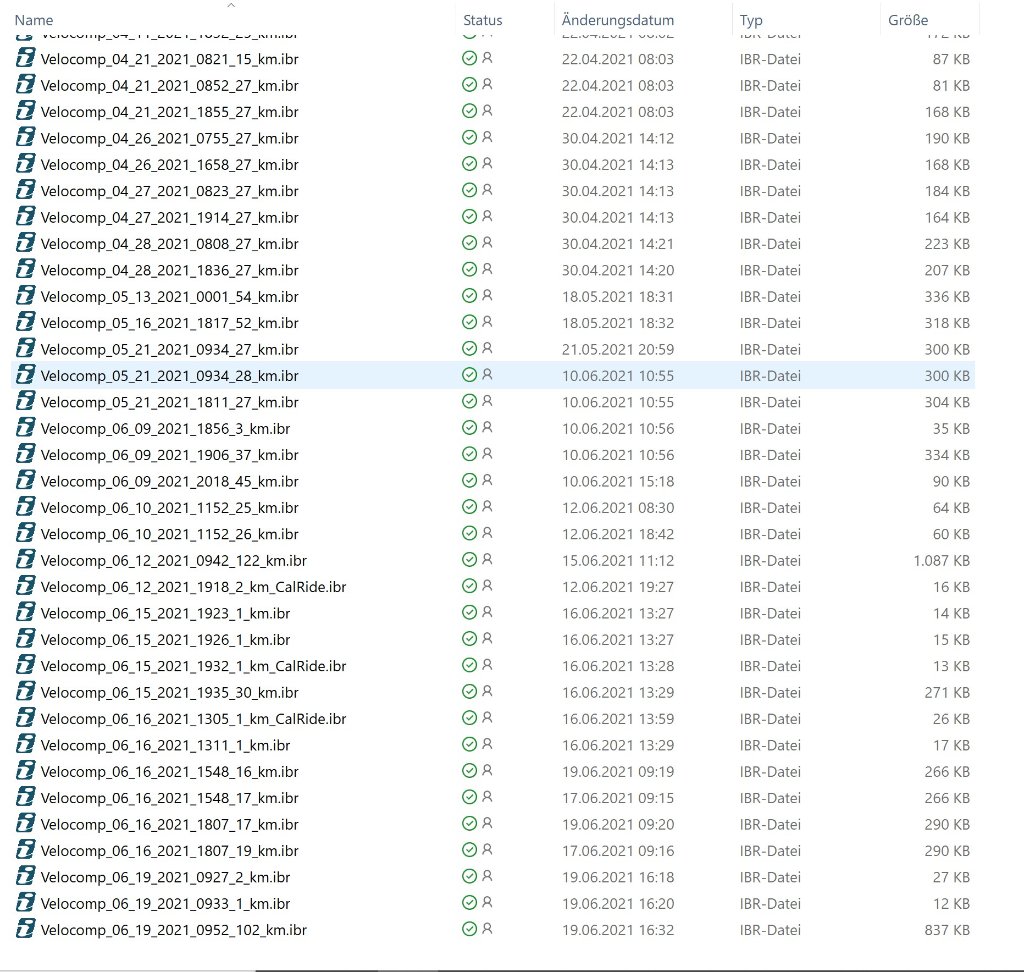Screen dimensions: 1024x972
Task: Click the 837 KB size value
Action: (x=947, y=930)
